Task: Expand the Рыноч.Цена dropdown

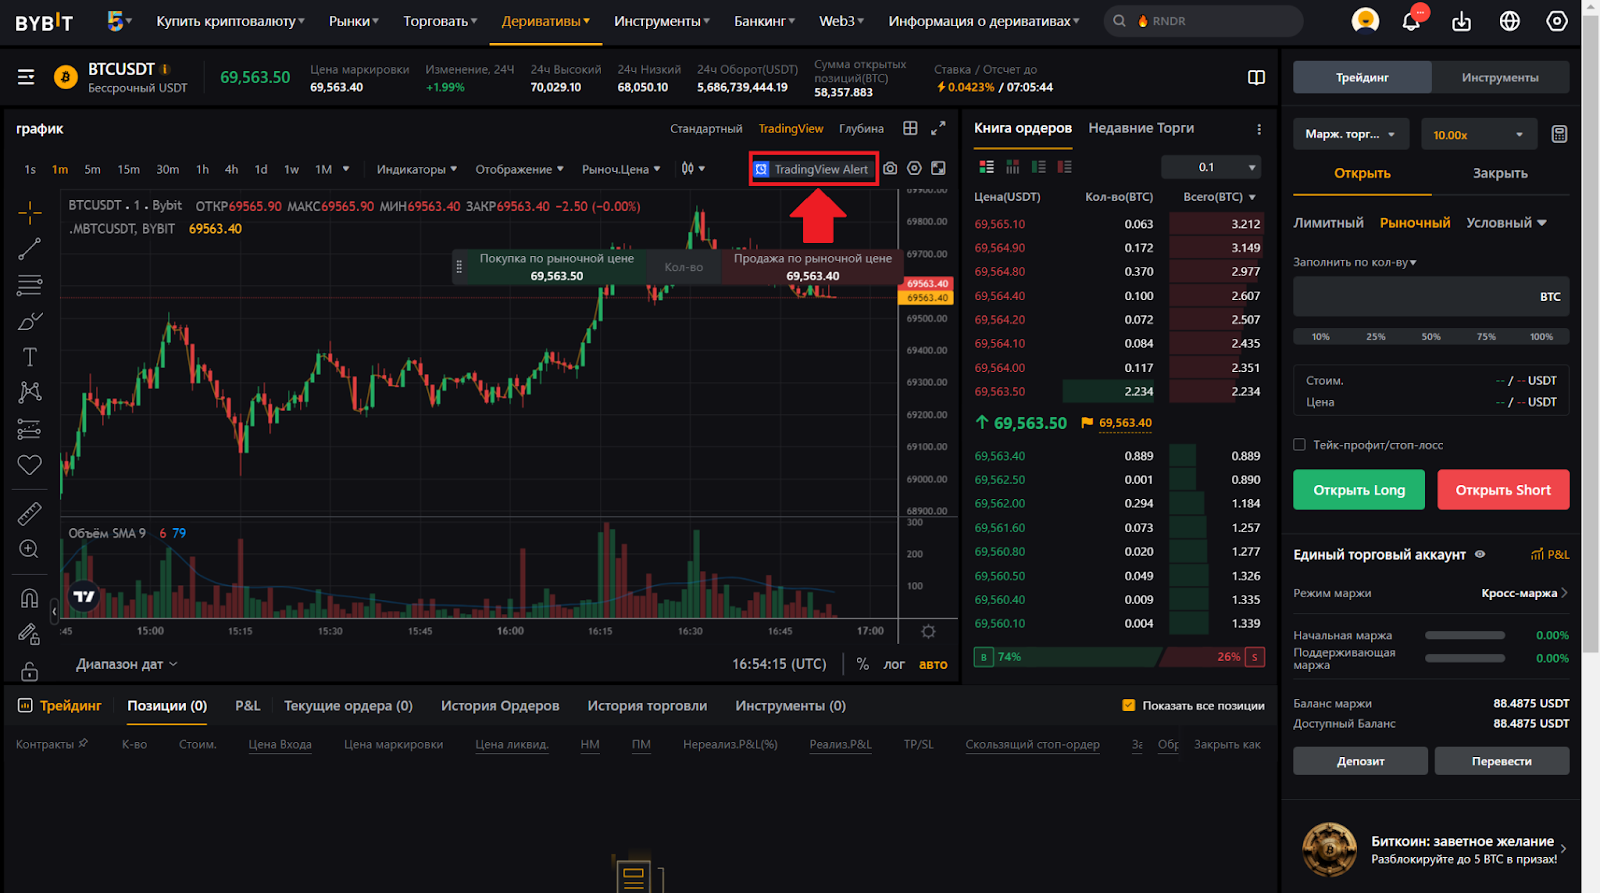Action: pyautogui.click(x=621, y=169)
